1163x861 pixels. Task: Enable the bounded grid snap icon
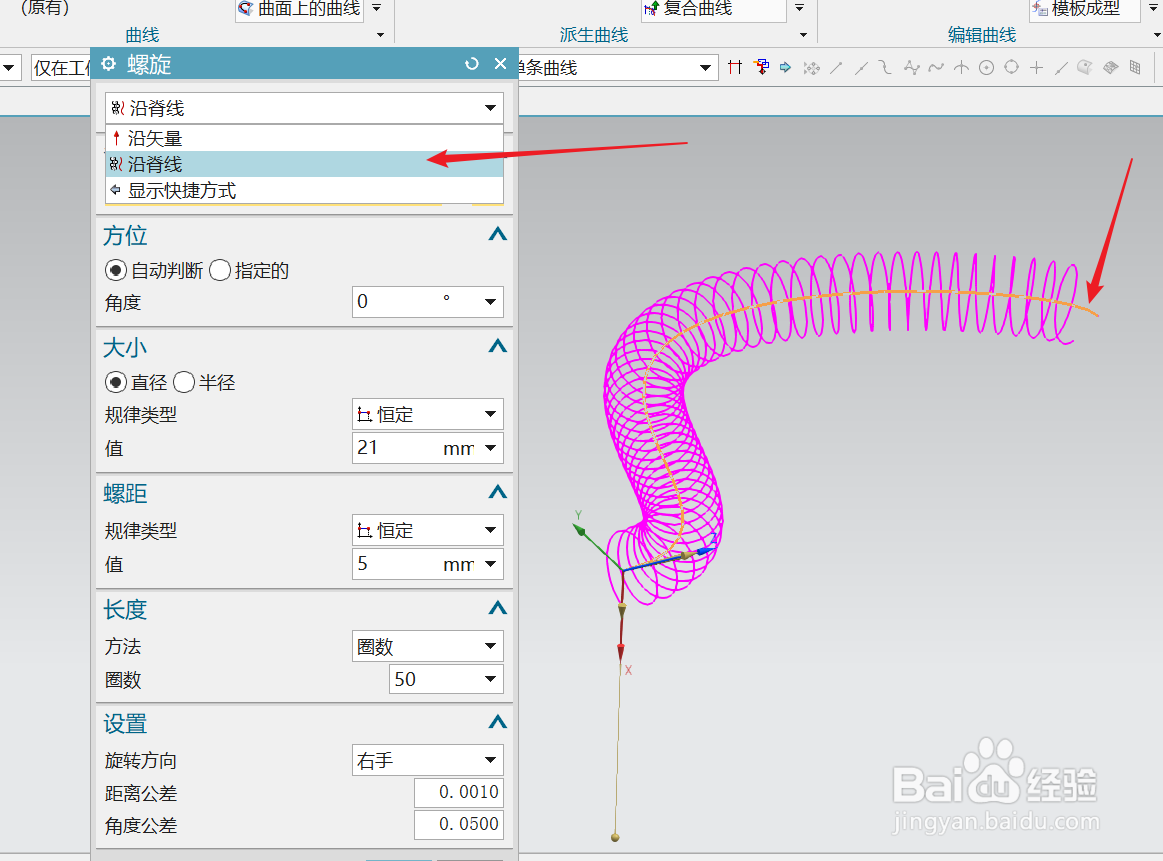click(x=1110, y=67)
